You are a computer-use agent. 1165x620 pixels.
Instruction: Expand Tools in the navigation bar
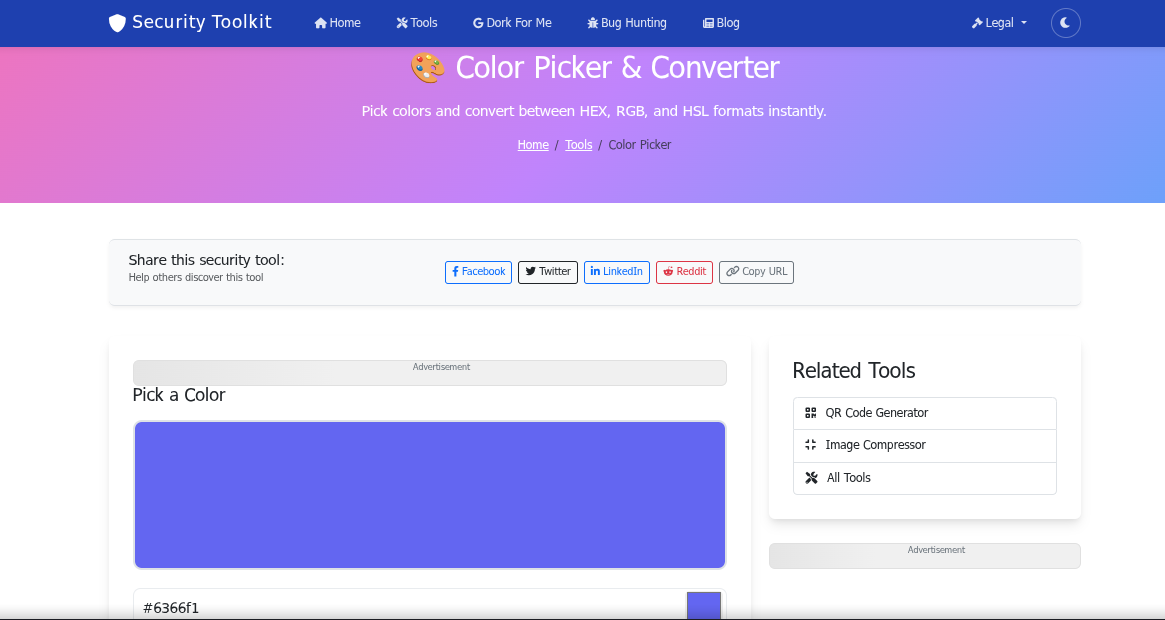click(x=417, y=22)
